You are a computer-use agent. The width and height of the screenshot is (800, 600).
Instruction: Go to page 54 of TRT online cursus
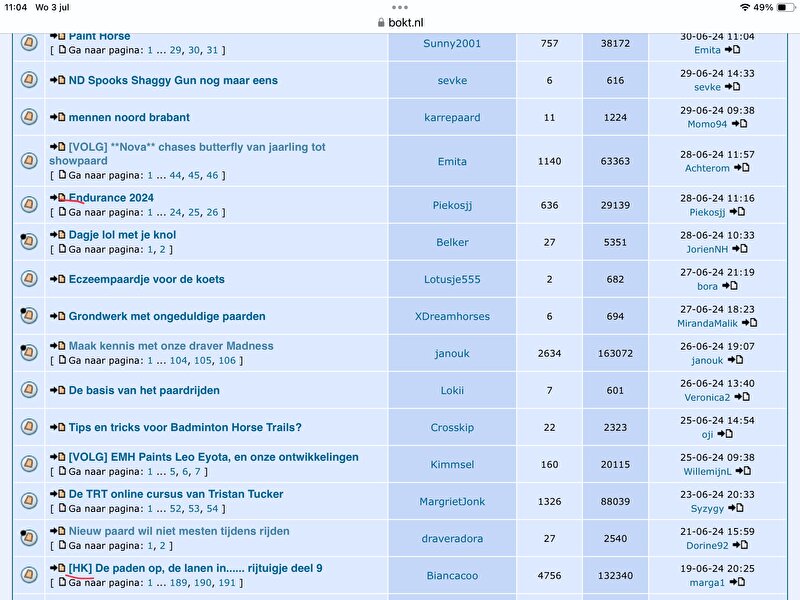(x=212, y=508)
